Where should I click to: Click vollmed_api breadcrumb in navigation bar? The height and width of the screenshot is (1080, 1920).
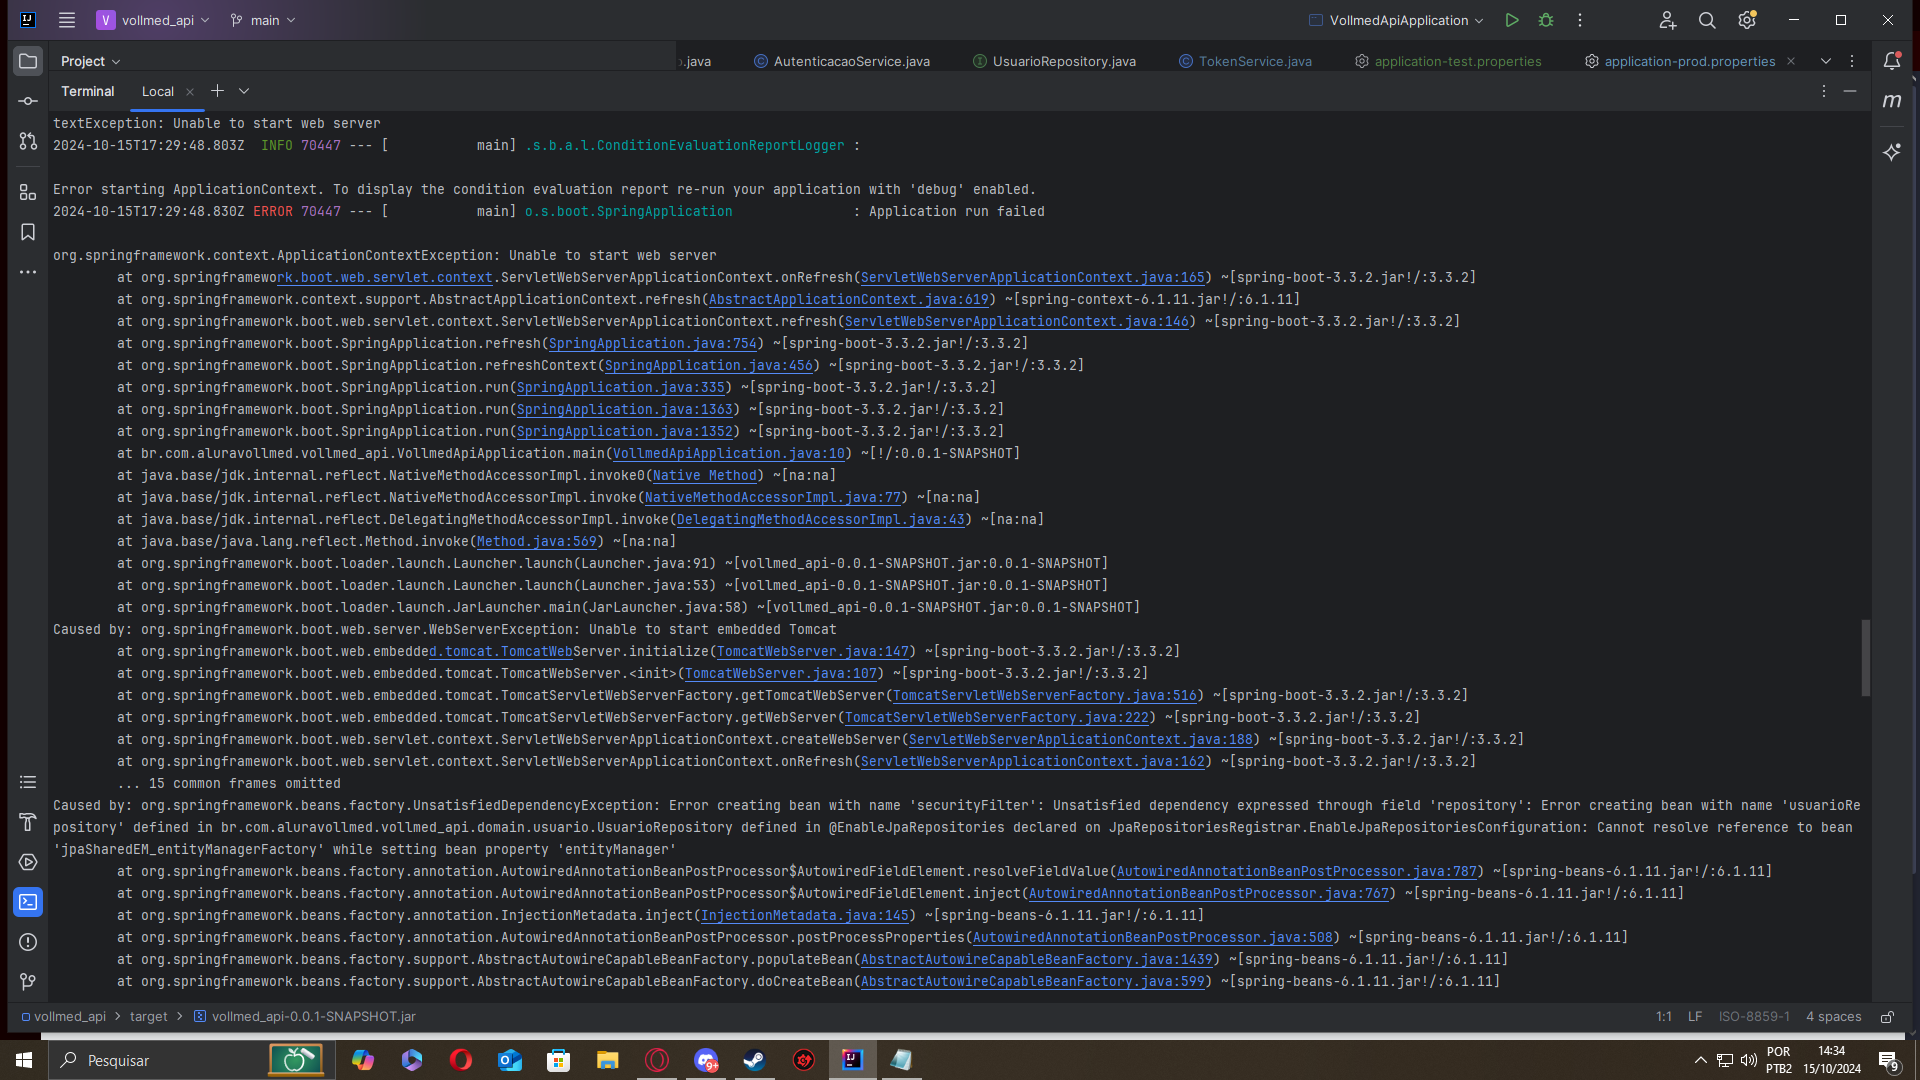coord(64,1016)
